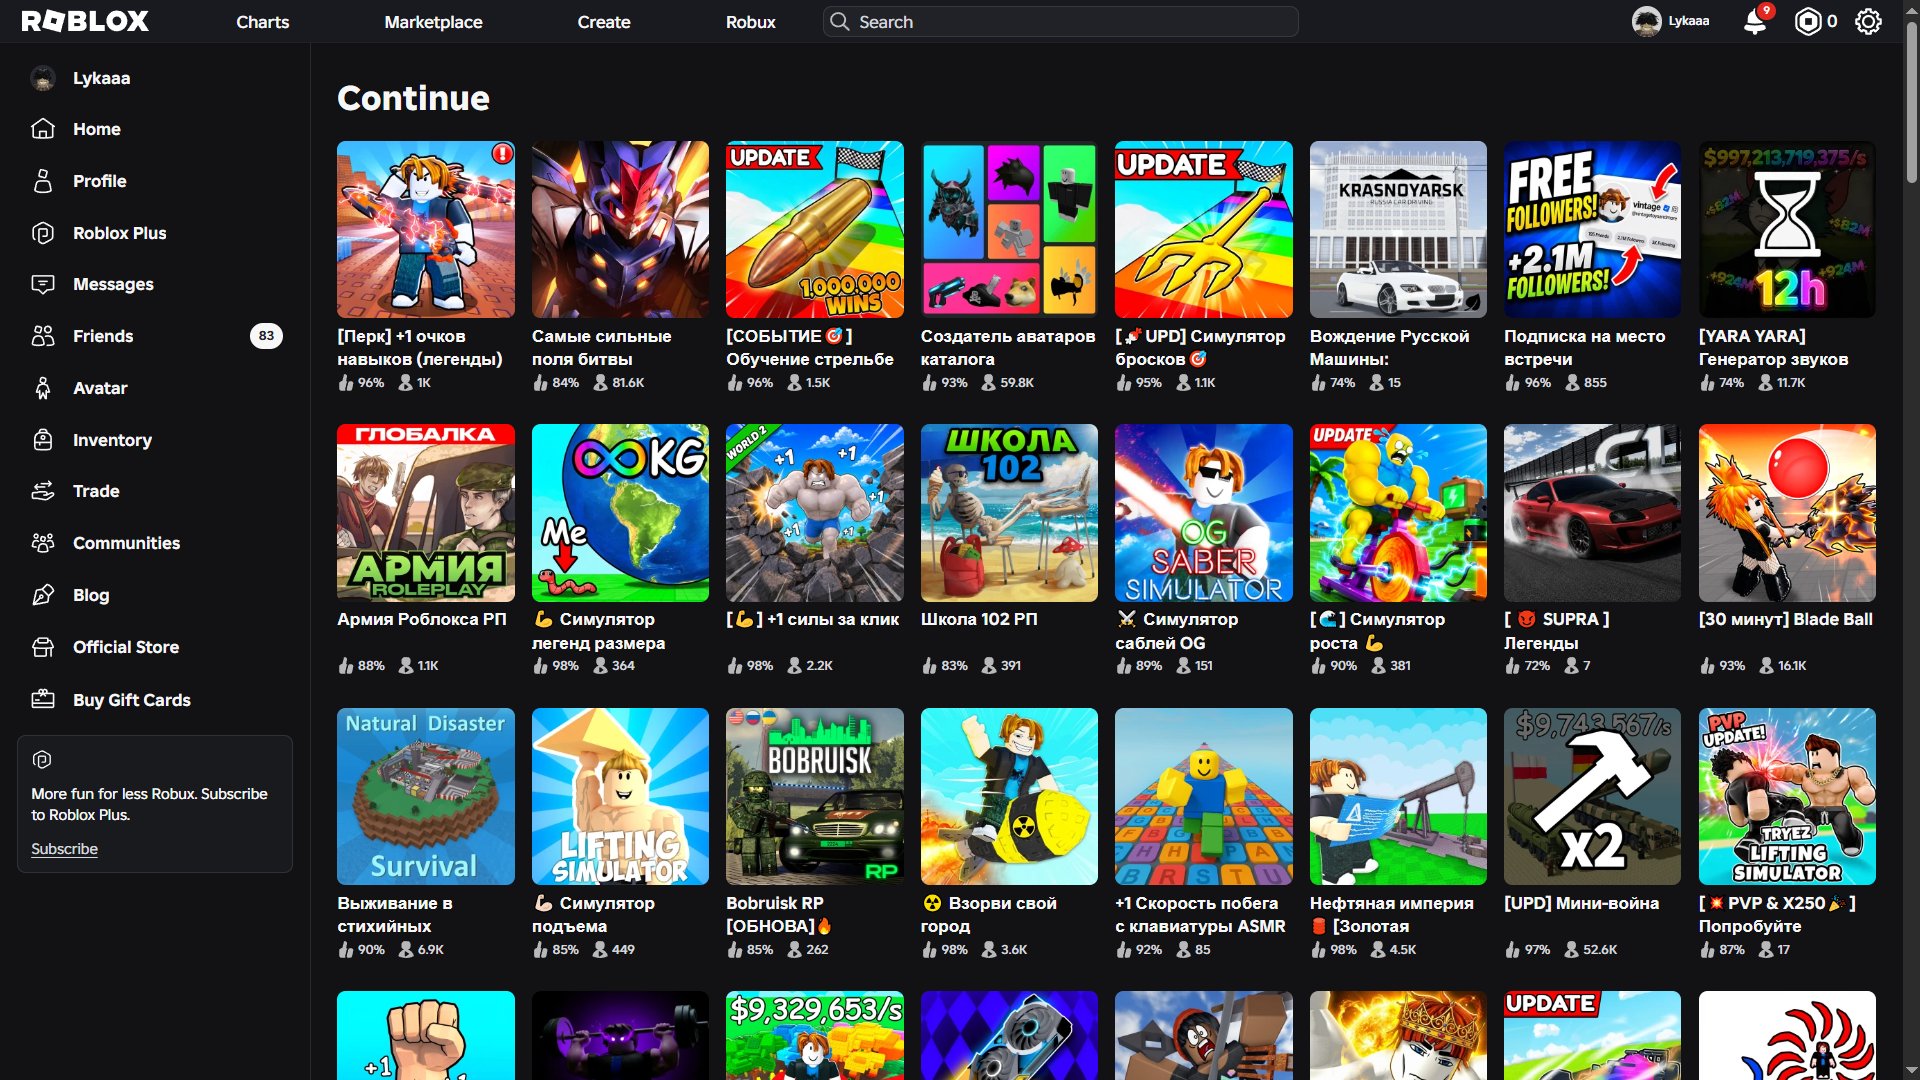Click the Friends count badge 83
Screen dimensions: 1920x1080
[x=266, y=336]
